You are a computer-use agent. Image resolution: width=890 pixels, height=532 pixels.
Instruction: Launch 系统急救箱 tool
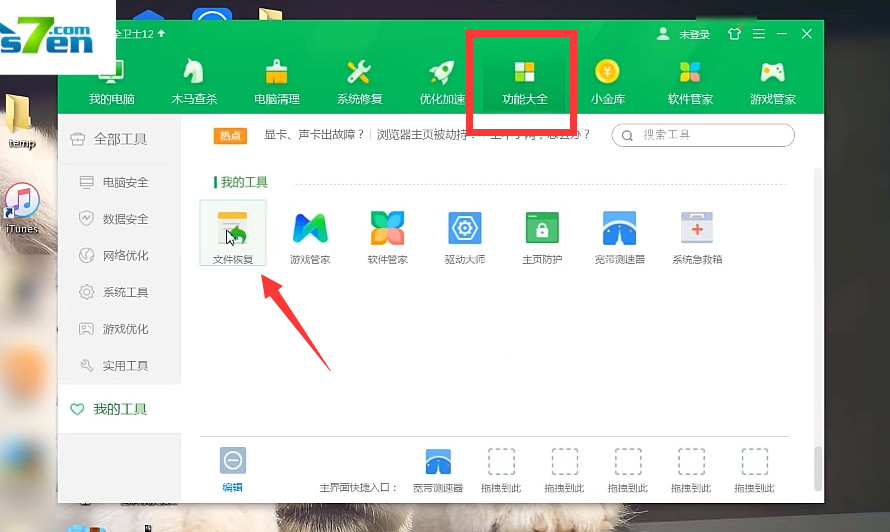tap(697, 237)
